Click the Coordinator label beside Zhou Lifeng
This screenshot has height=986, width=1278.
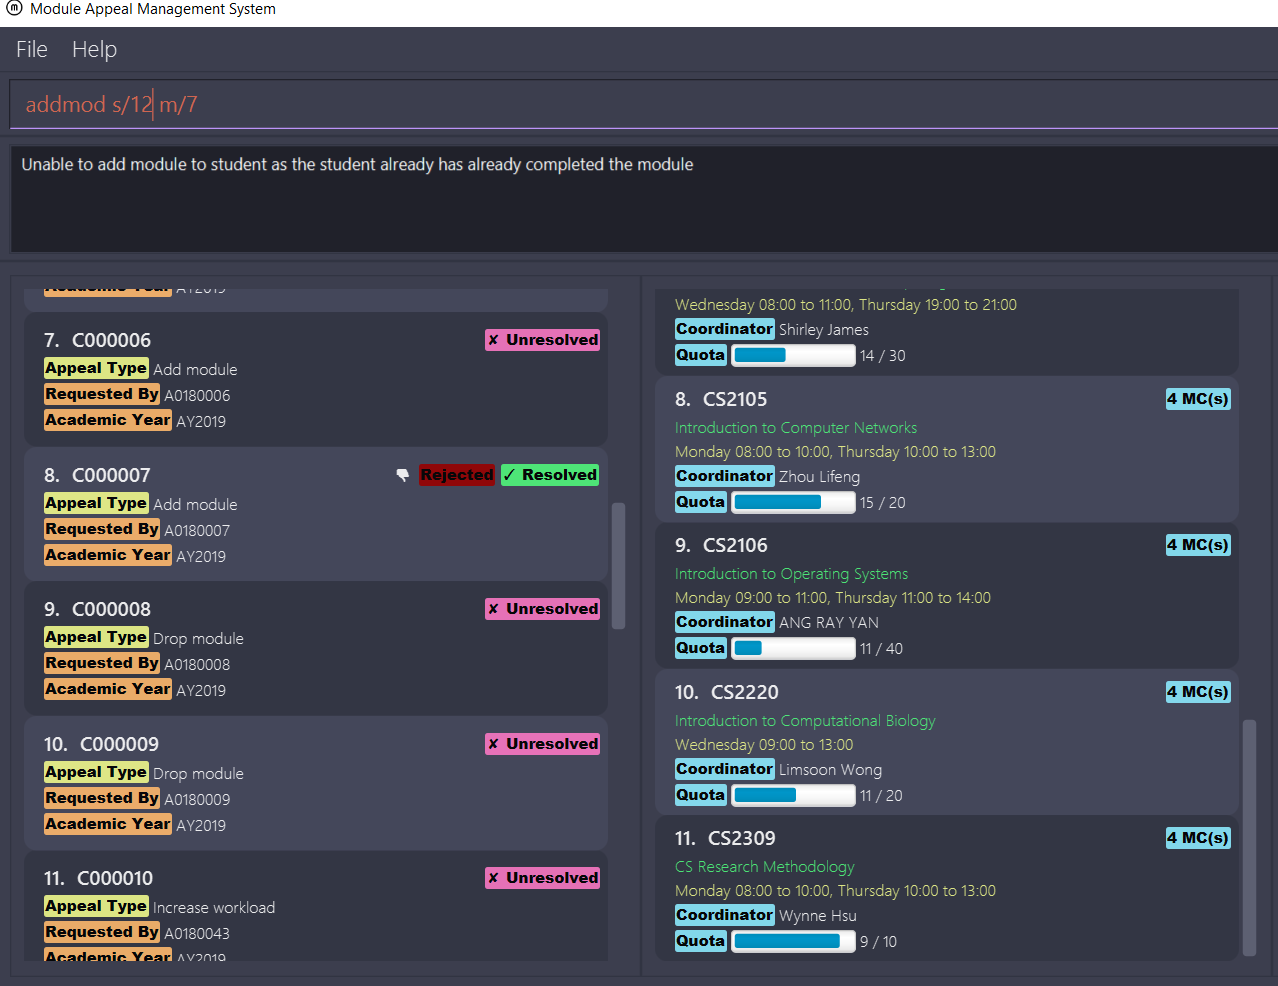(724, 476)
